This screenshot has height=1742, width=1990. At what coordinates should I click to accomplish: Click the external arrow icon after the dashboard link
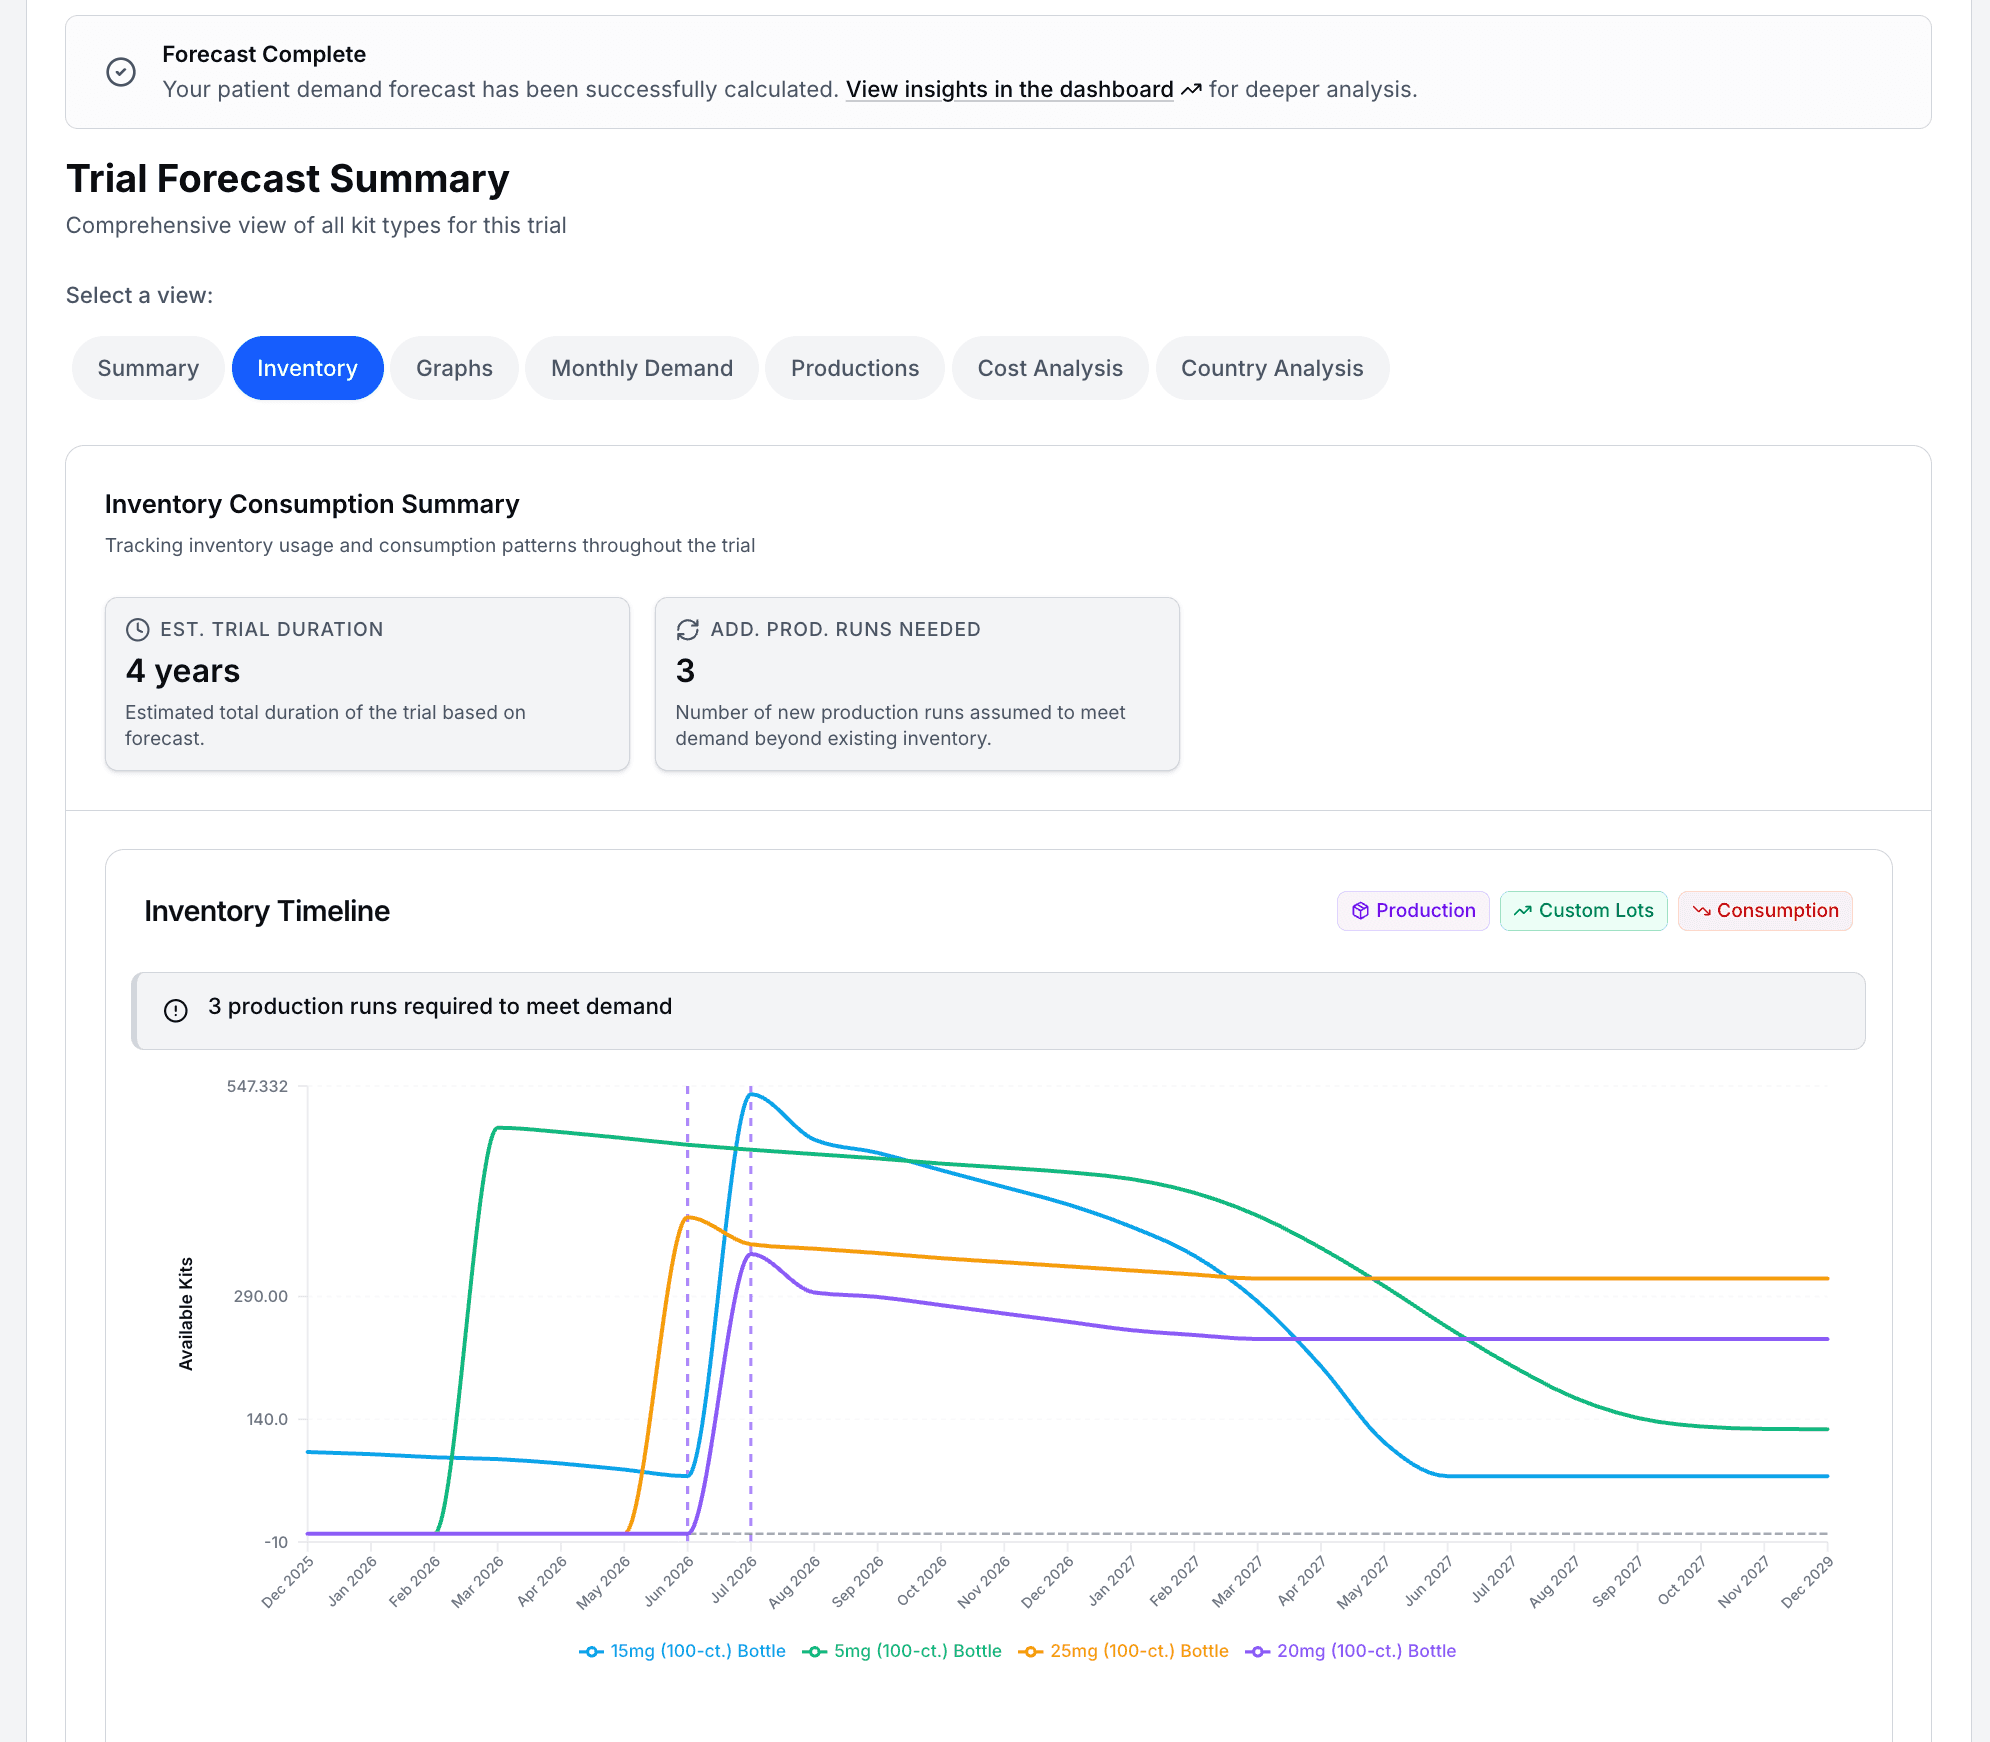[x=1191, y=90]
